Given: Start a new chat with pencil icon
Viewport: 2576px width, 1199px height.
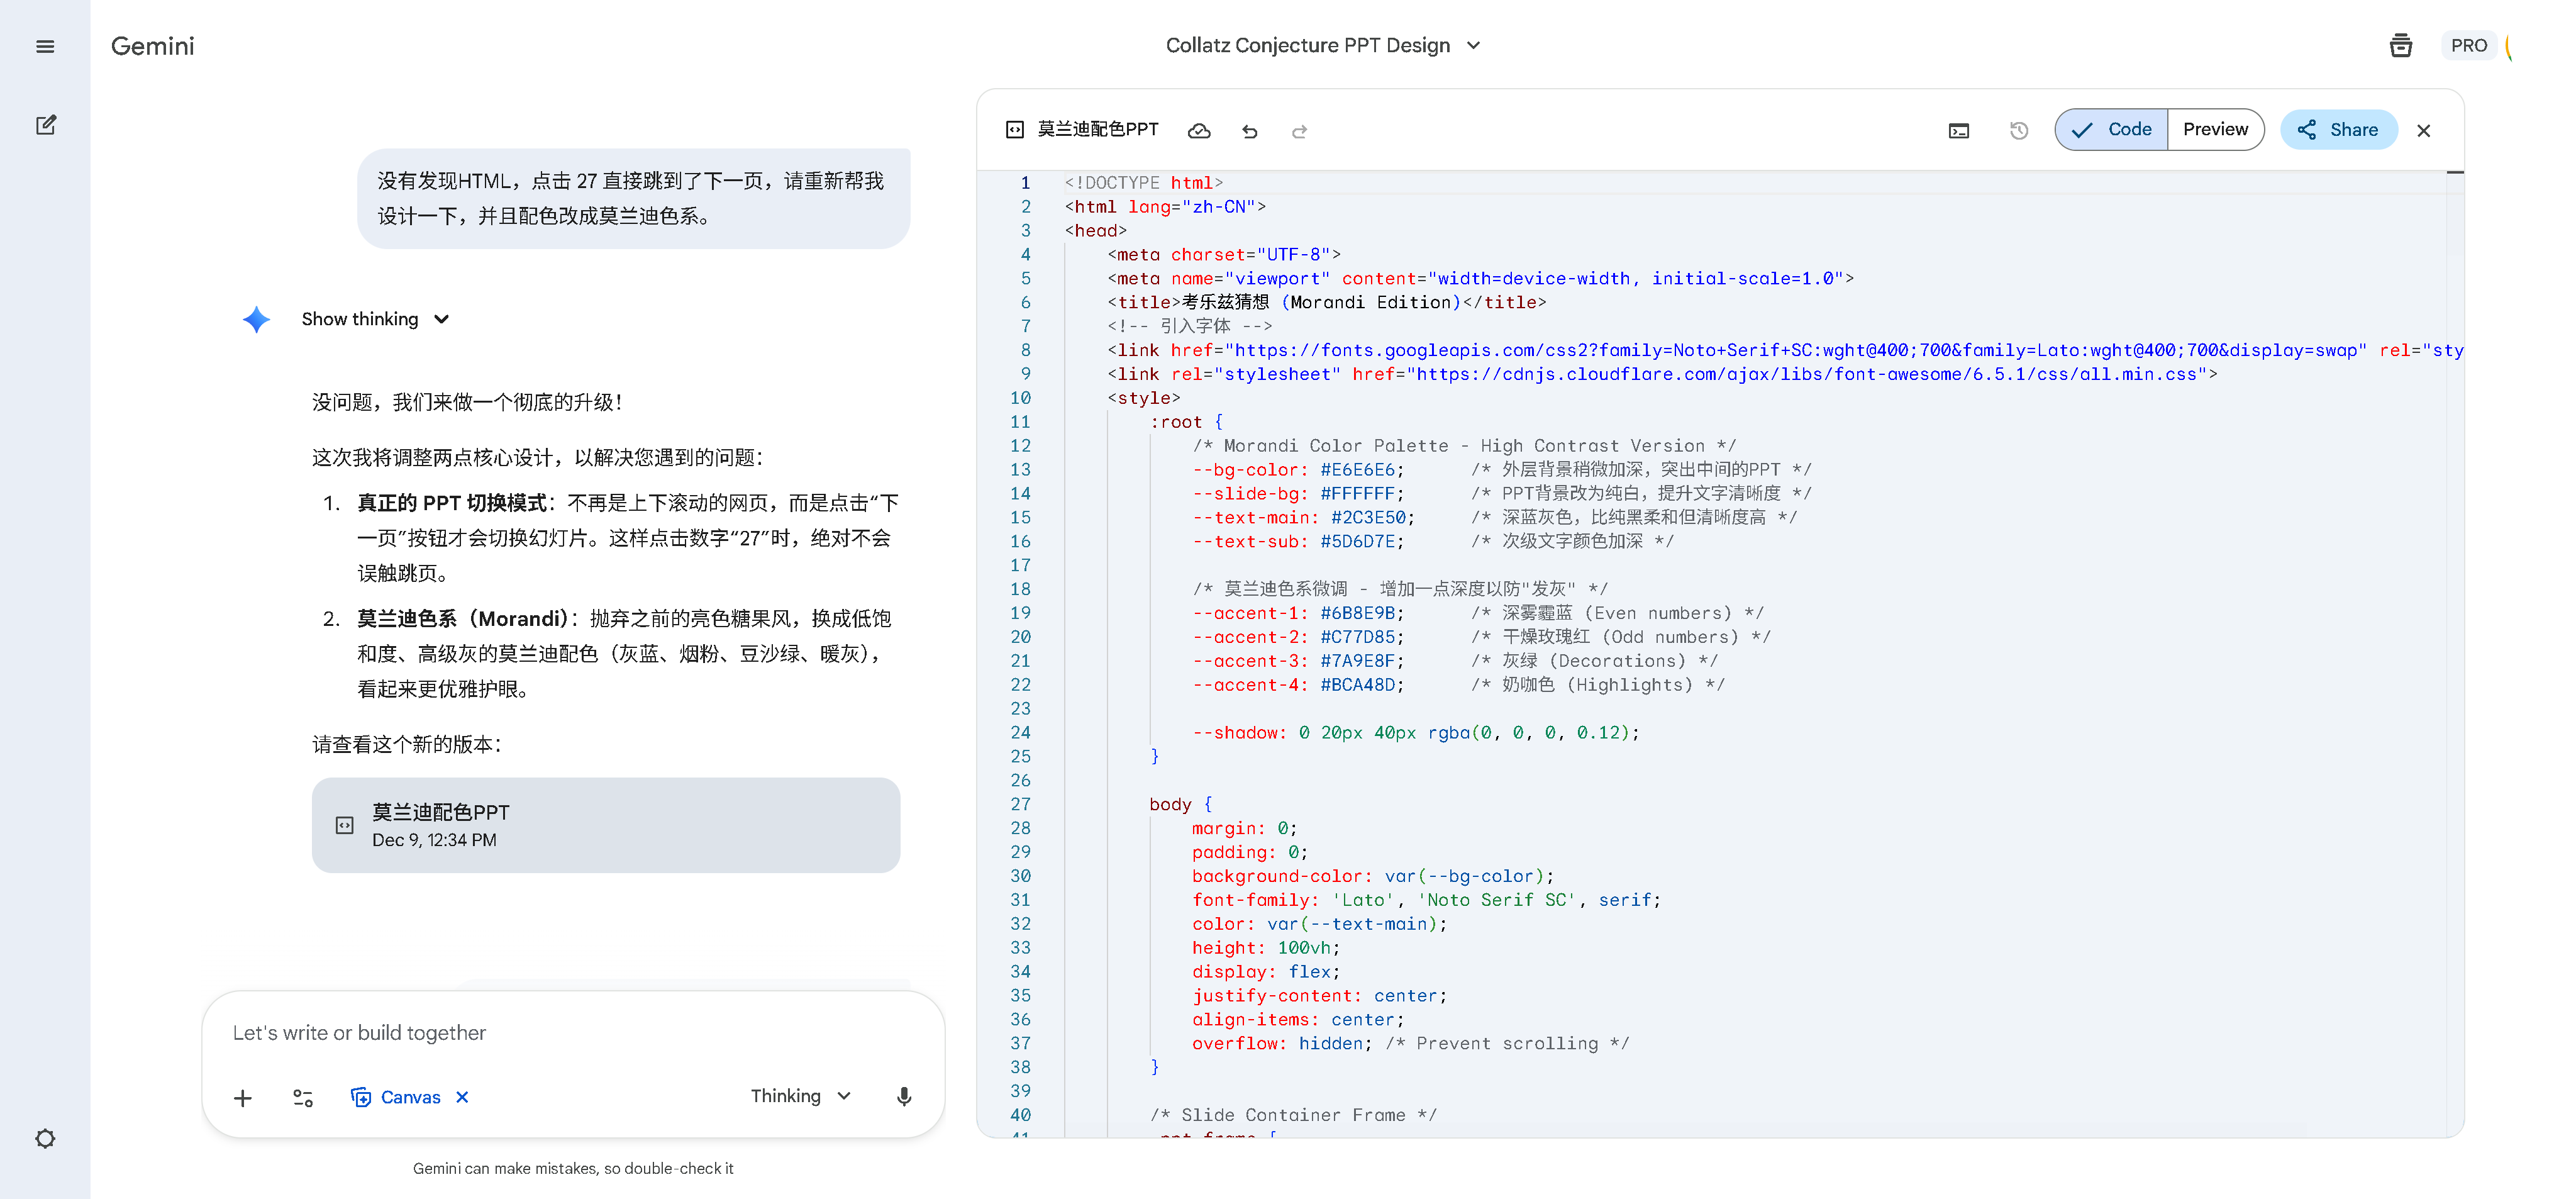Looking at the screenshot, I should coord(45,125).
